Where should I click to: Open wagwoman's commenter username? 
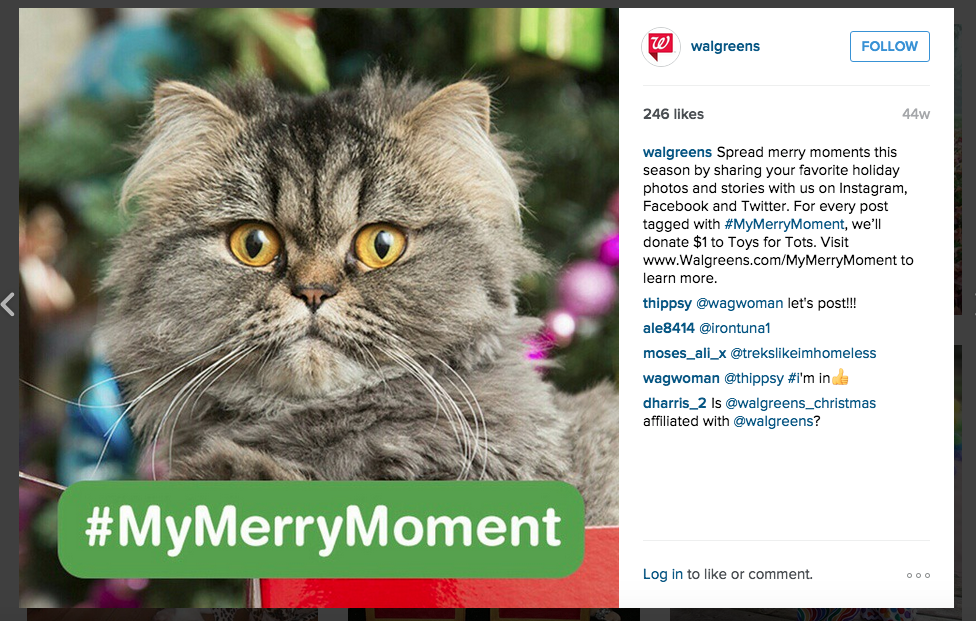681,378
